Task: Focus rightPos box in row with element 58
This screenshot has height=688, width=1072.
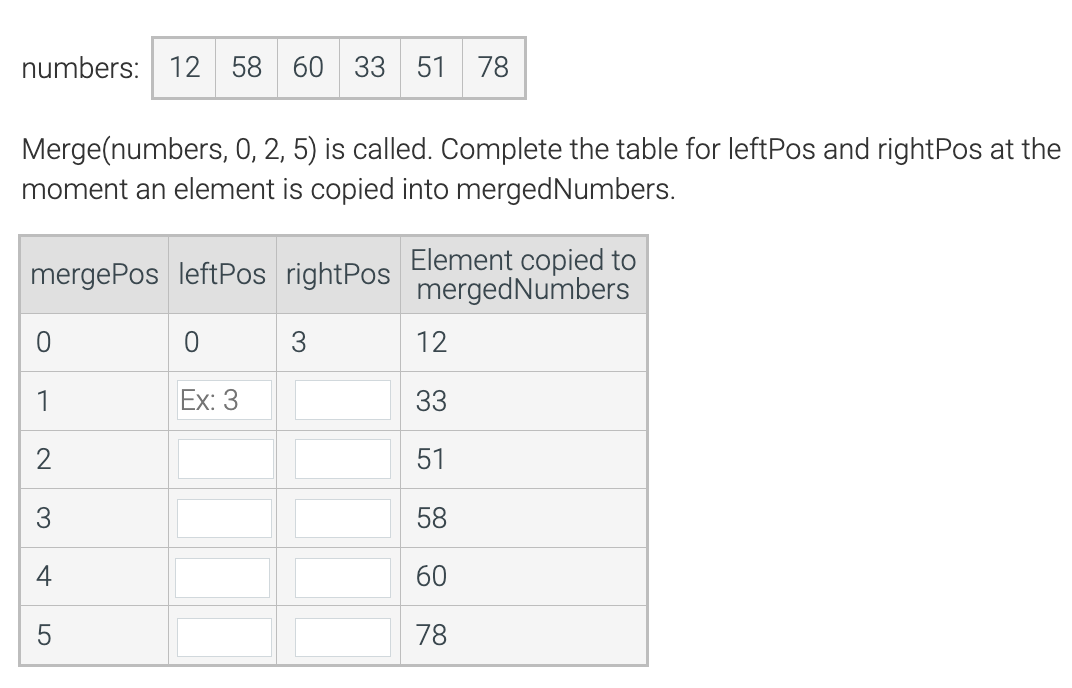Action: (x=343, y=518)
